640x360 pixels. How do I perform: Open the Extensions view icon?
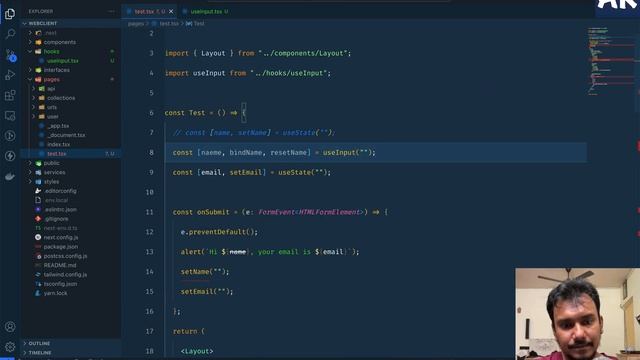coord(10,96)
